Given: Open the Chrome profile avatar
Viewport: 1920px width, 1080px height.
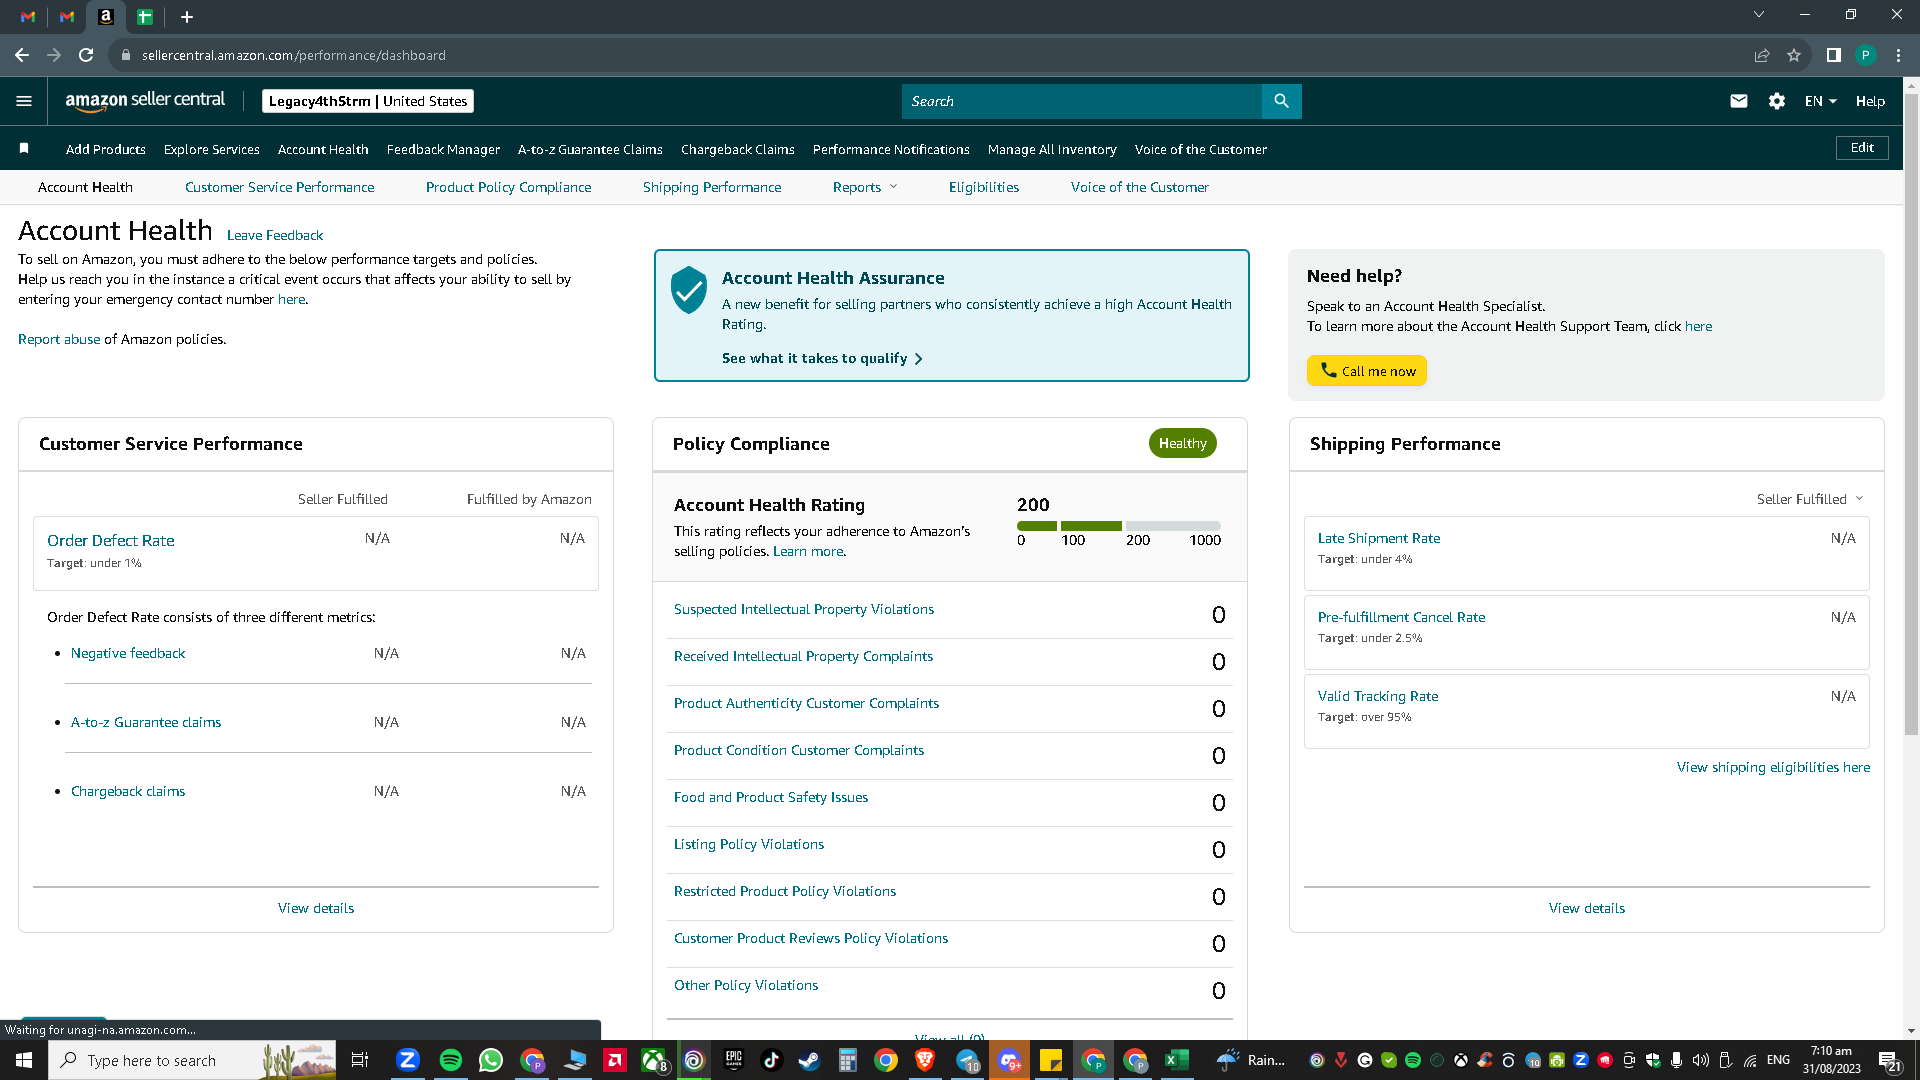Looking at the screenshot, I should coord(1866,55).
